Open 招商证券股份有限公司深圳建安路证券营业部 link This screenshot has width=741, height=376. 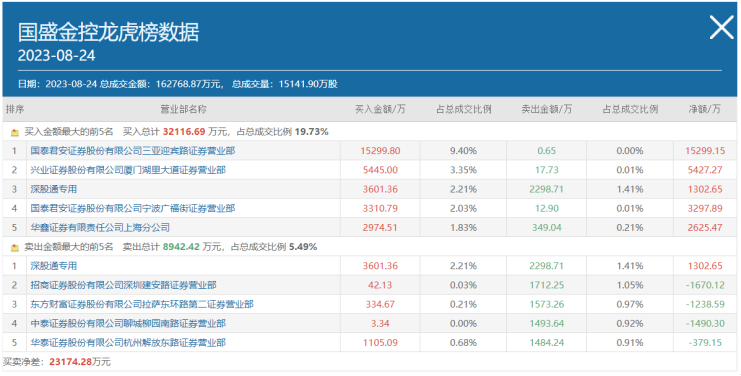(123, 285)
